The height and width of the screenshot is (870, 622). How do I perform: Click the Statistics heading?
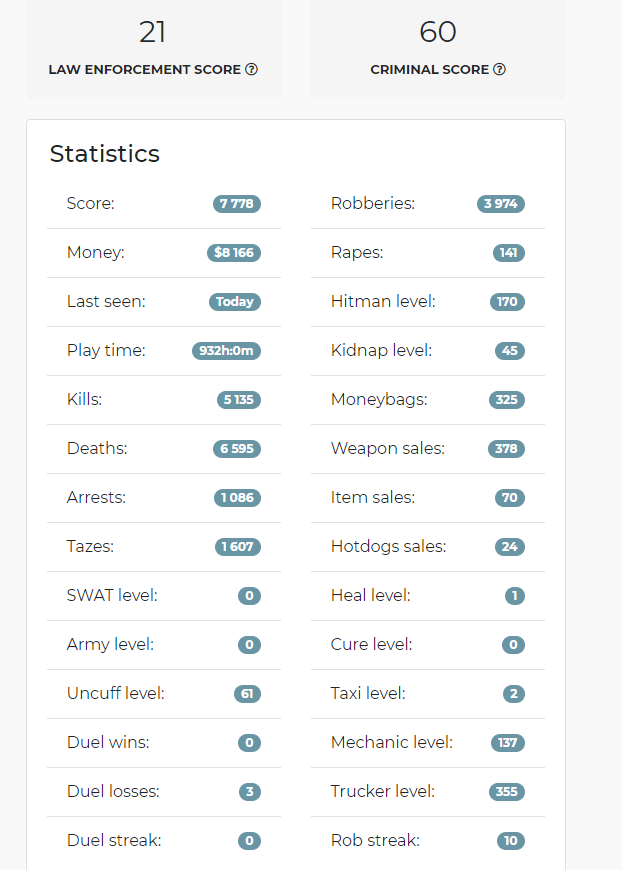(x=105, y=154)
